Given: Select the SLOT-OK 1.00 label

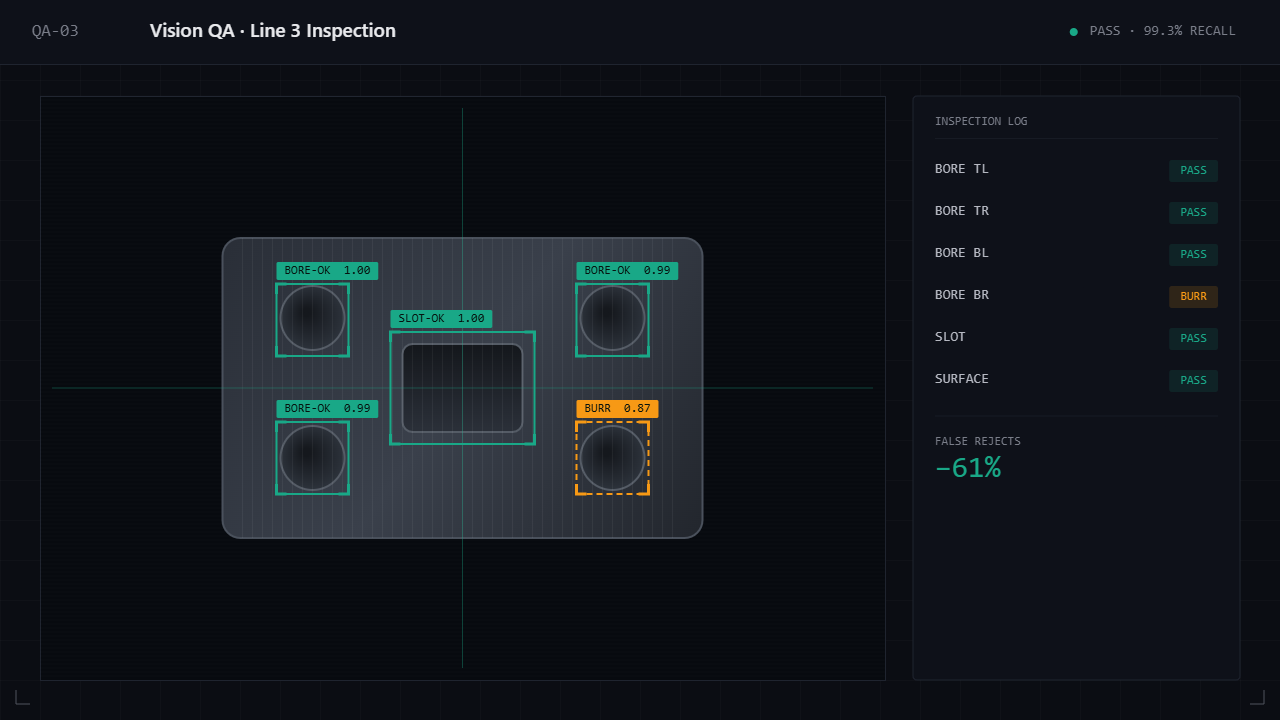Looking at the screenshot, I should tap(441, 319).
